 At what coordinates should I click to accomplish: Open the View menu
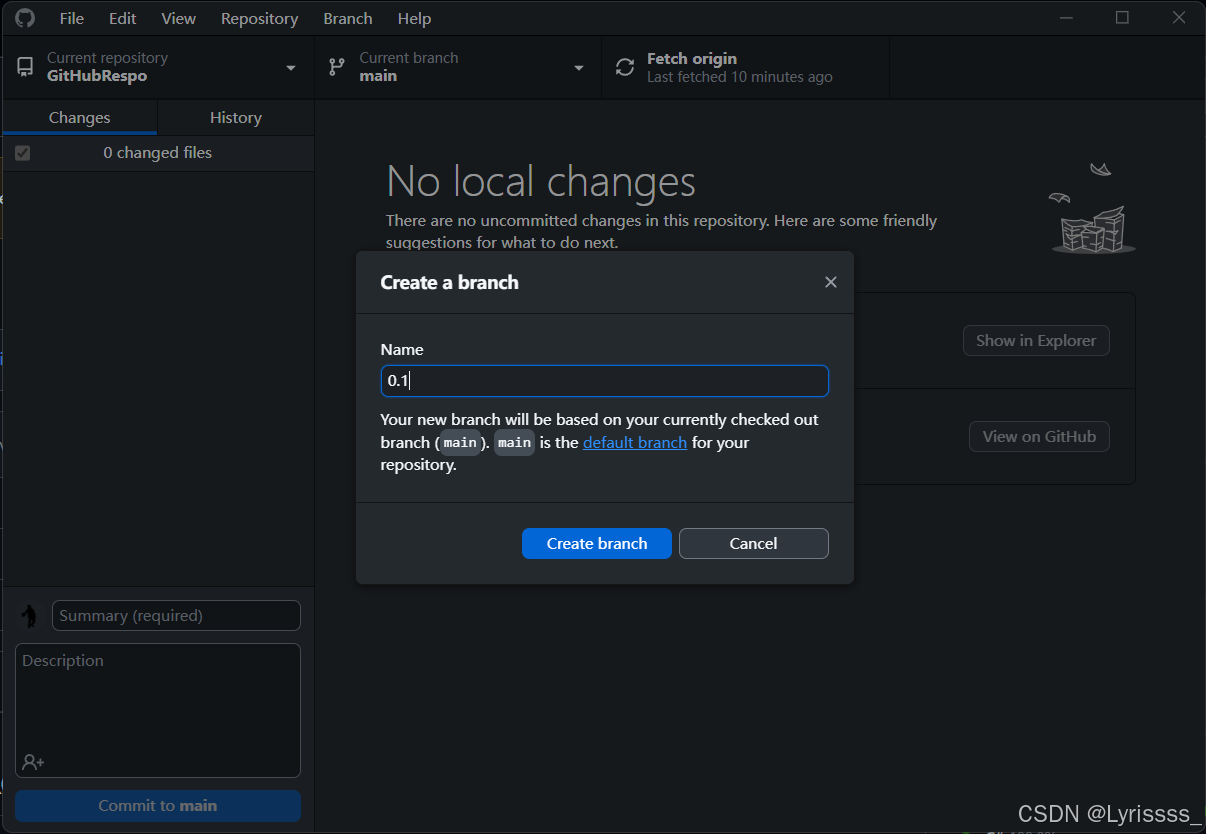(179, 18)
